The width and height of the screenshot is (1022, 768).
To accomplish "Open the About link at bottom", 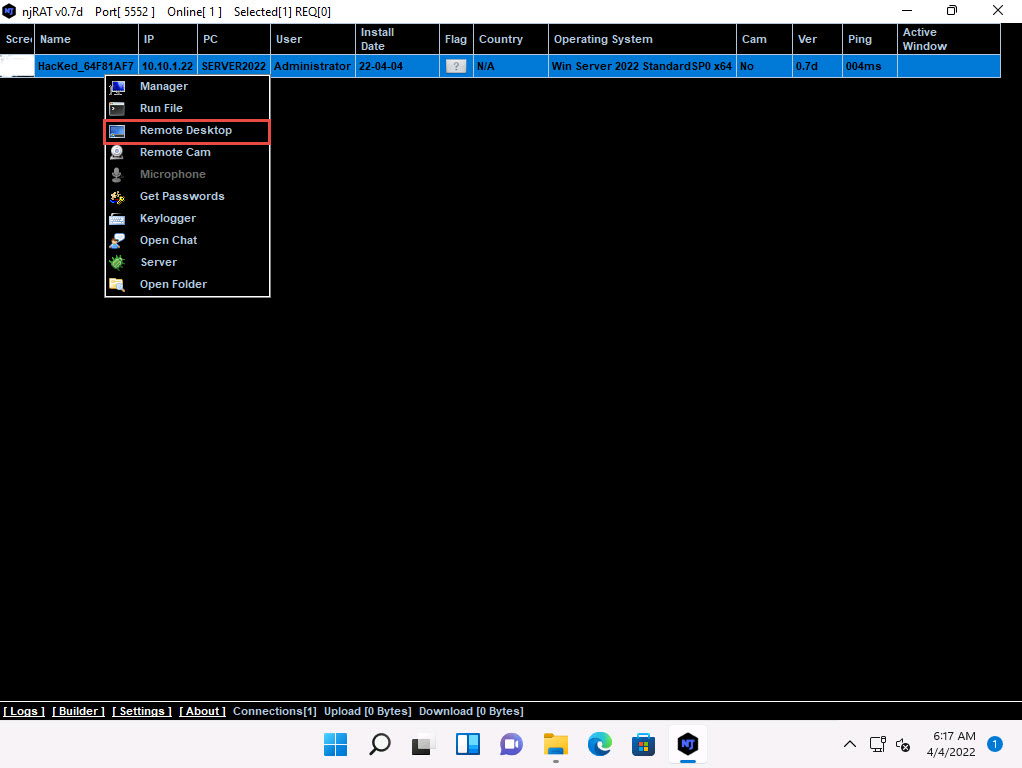I will (202, 711).
